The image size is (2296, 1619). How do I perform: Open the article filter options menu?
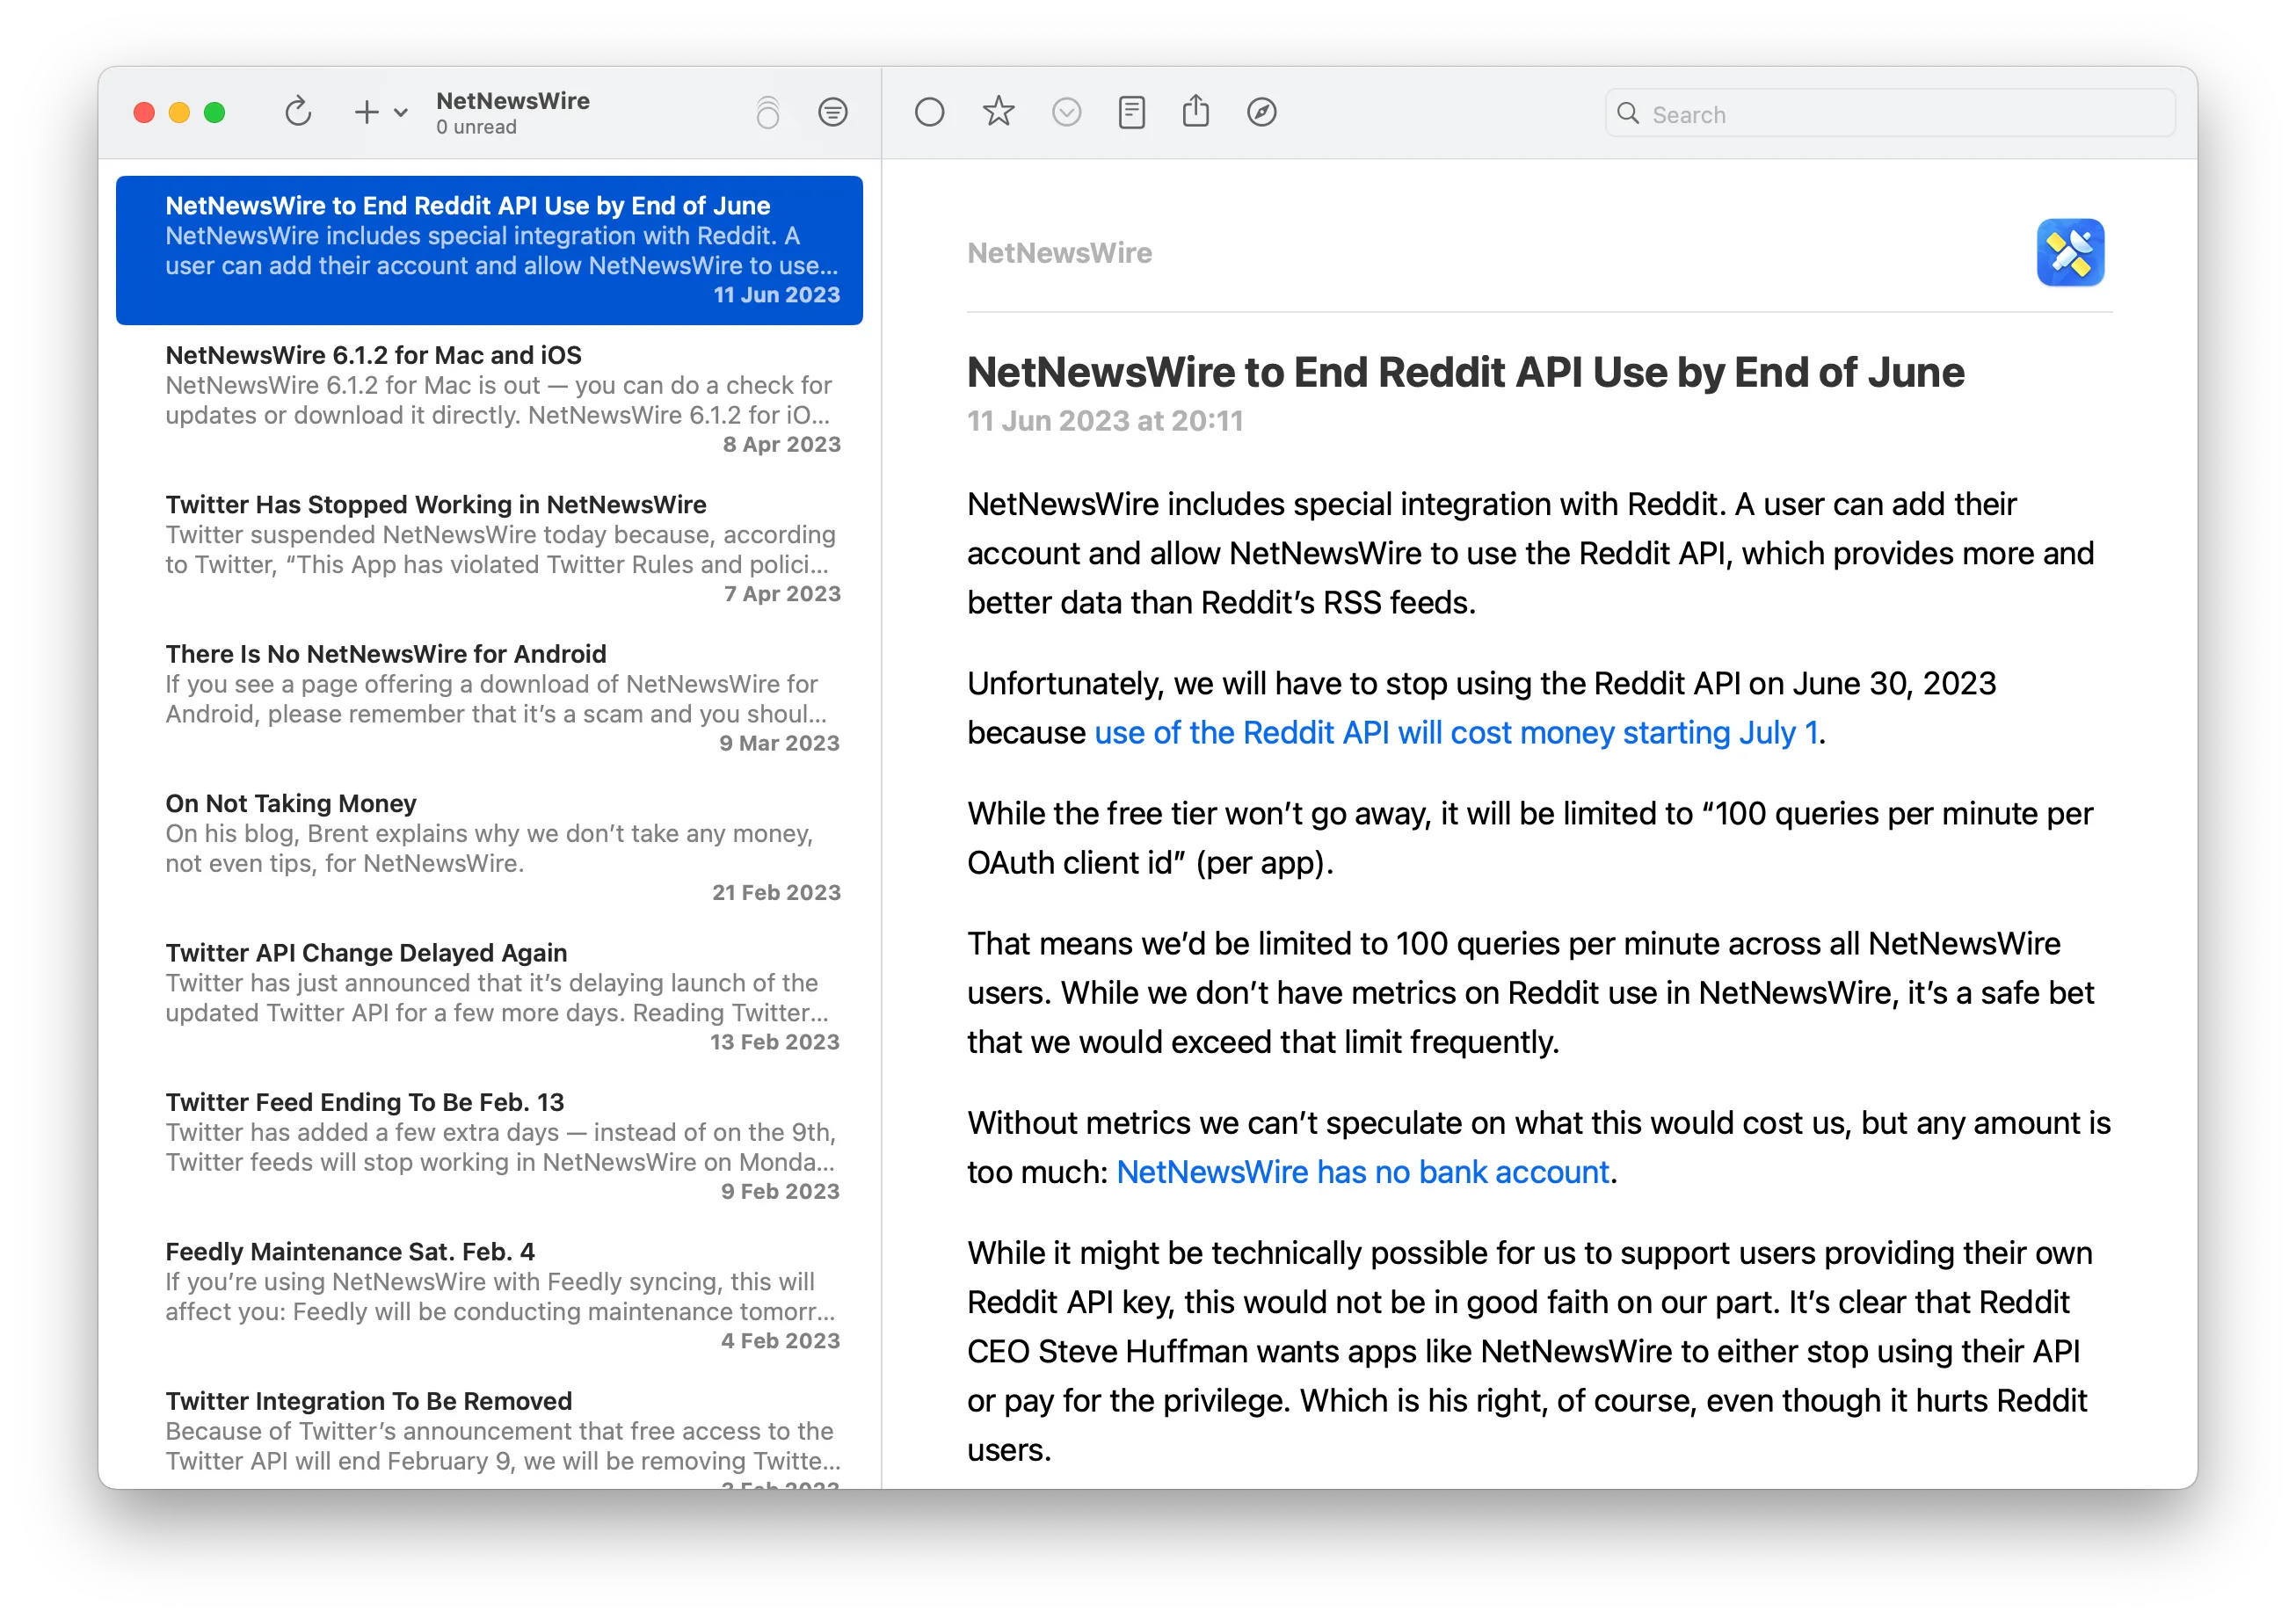(833, 112)
